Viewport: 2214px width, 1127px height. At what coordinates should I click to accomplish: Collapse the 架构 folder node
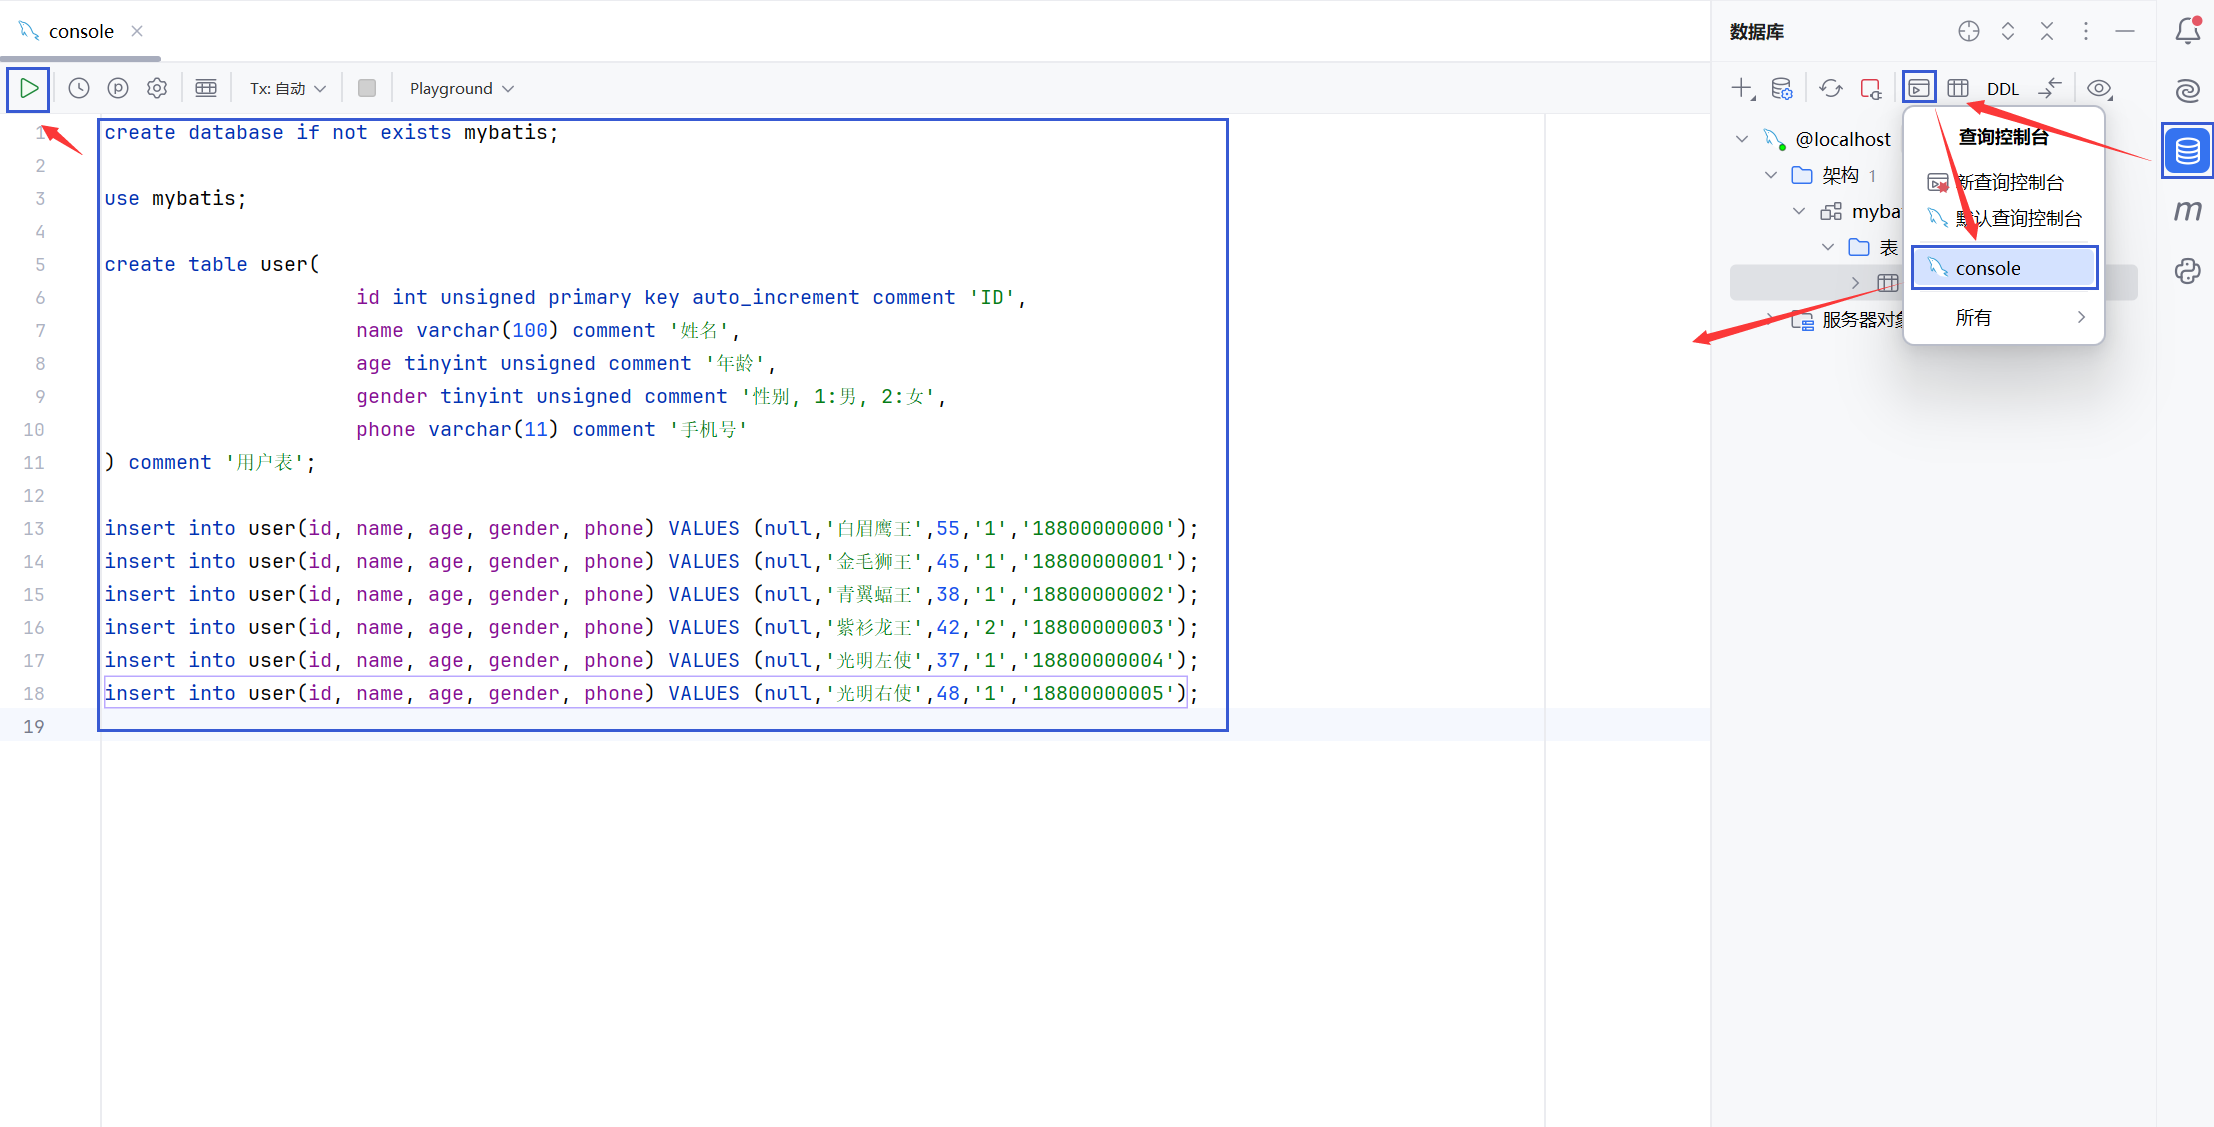coord(1771,175)
